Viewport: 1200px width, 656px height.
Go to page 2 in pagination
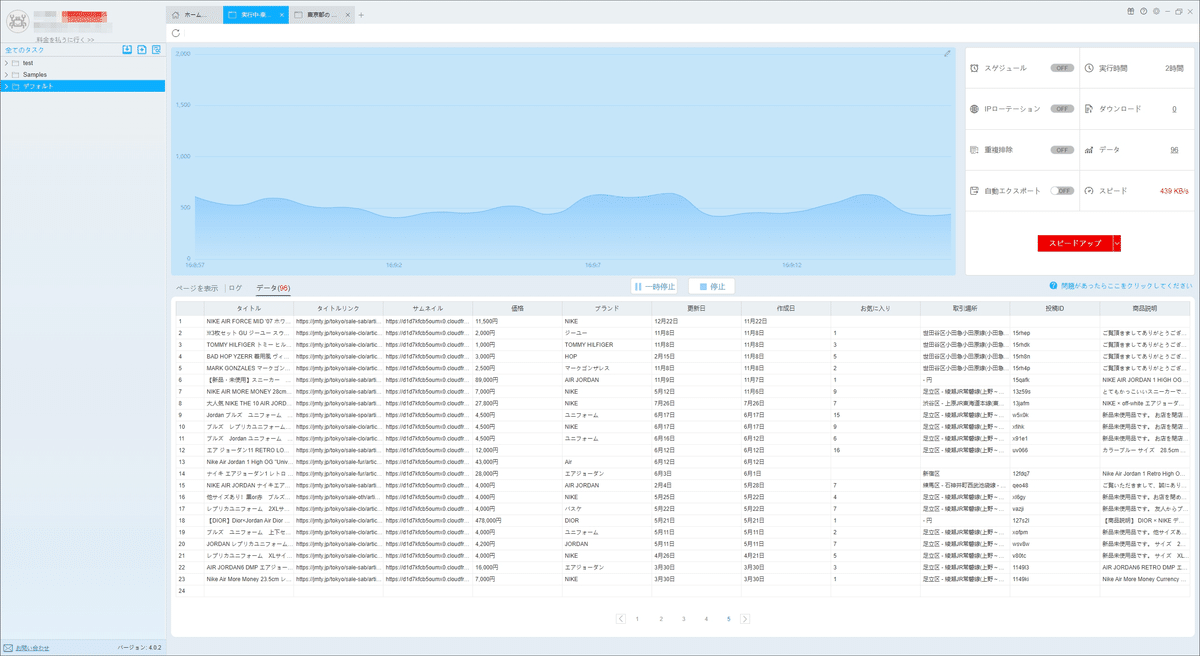[661, 619]
